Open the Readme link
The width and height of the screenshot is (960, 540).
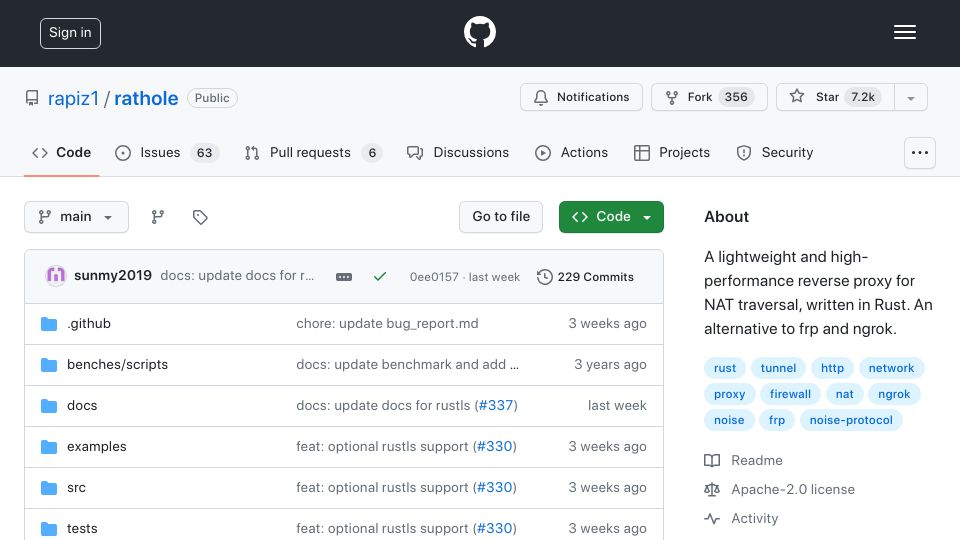click(x=743, y=460)
